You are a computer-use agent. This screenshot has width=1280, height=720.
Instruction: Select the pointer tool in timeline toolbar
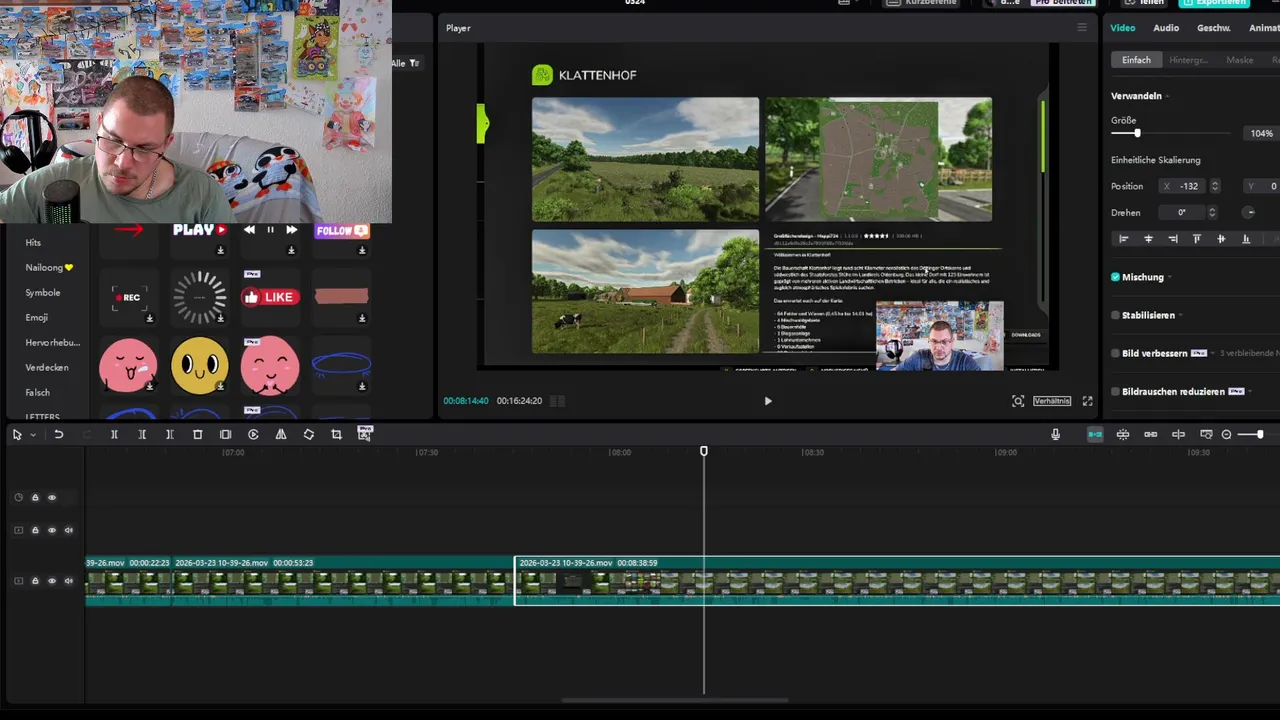click(x=17, y=434)
